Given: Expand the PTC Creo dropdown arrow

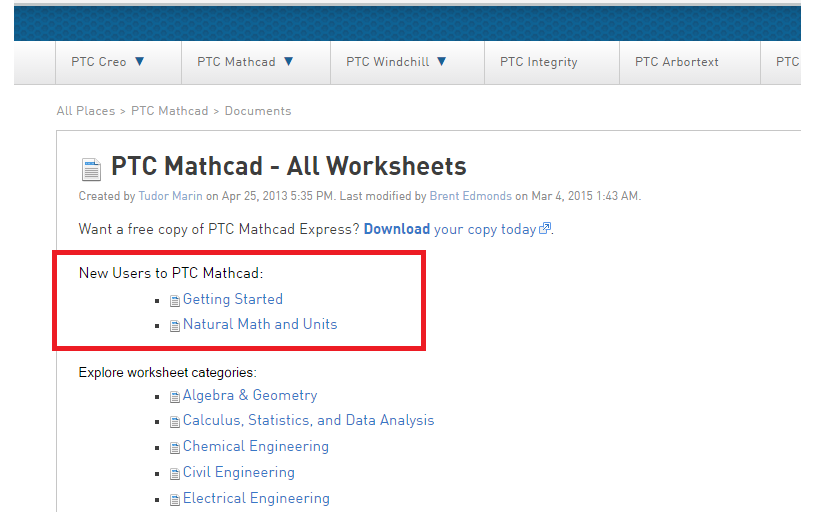Looking at the screenshot, I should [x=140, y=62].
